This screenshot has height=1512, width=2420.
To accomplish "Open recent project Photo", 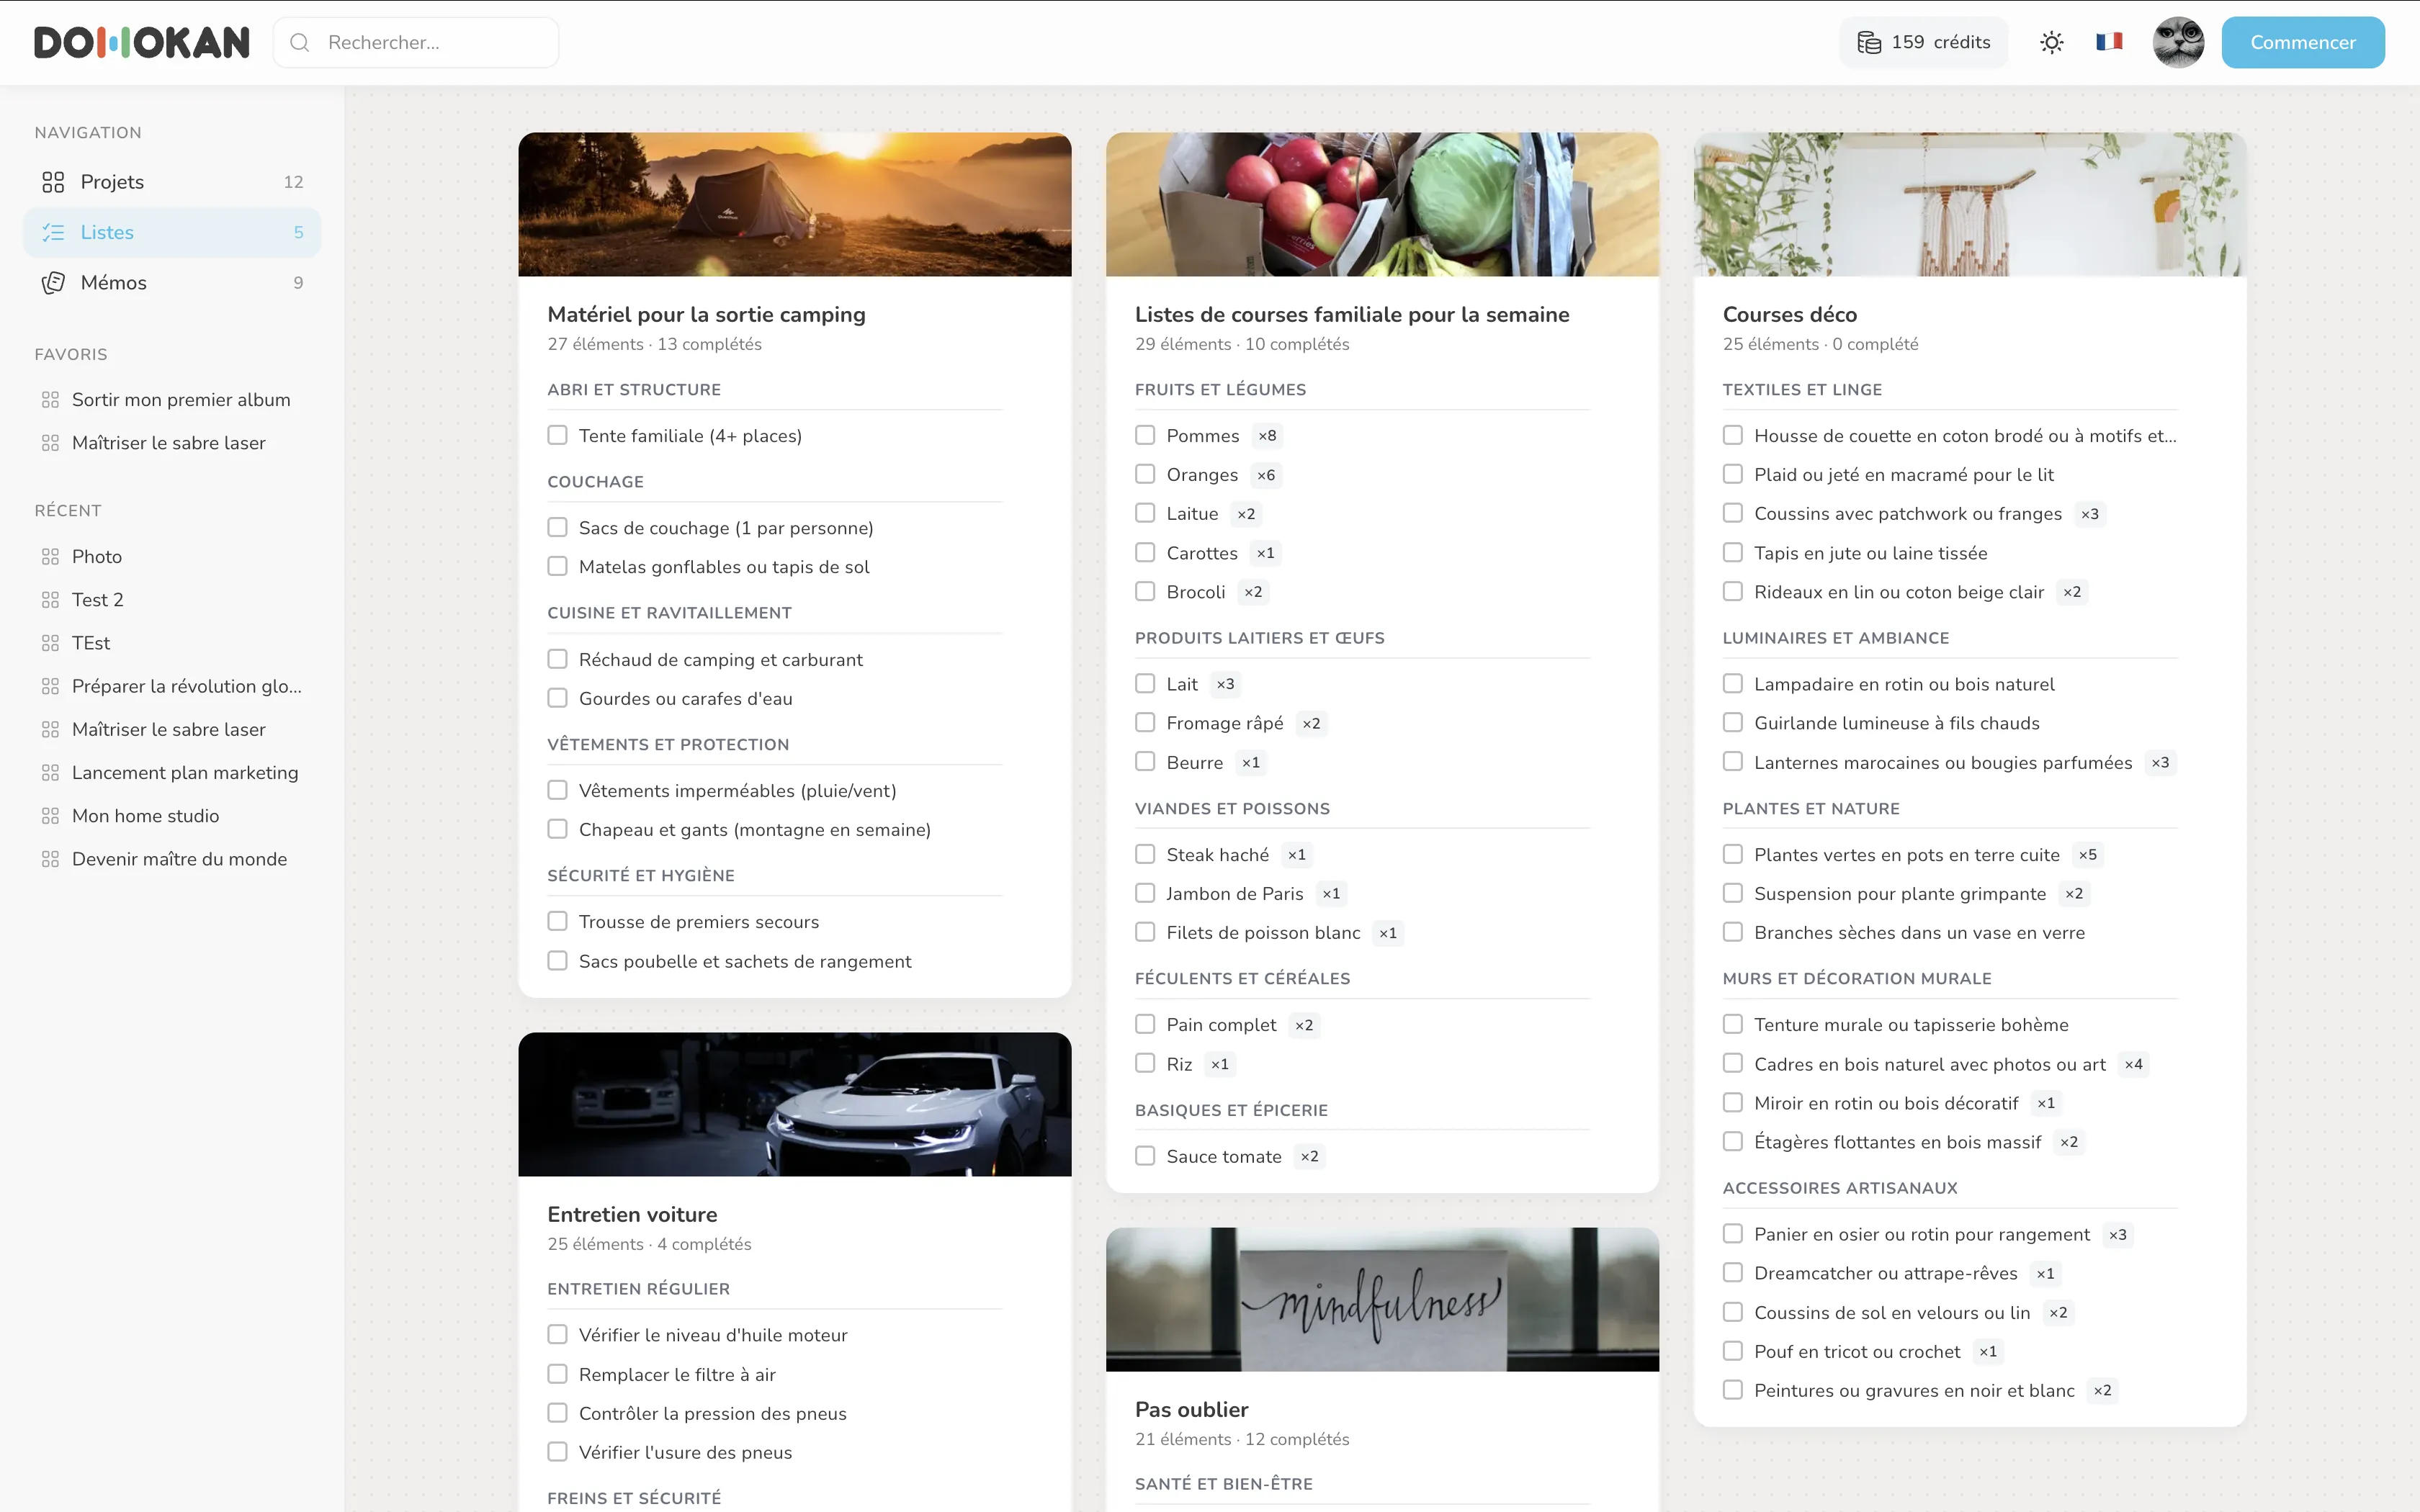I will coord(172,557).
